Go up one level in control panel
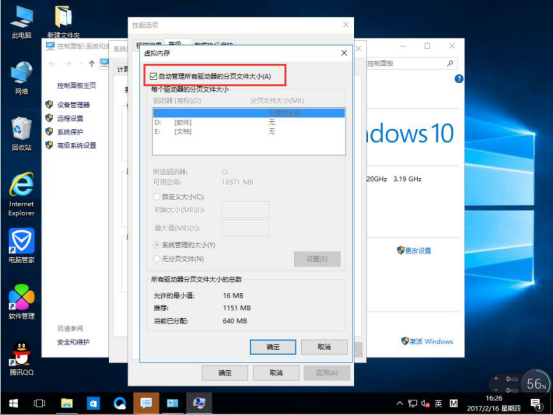 coord(92,63)
